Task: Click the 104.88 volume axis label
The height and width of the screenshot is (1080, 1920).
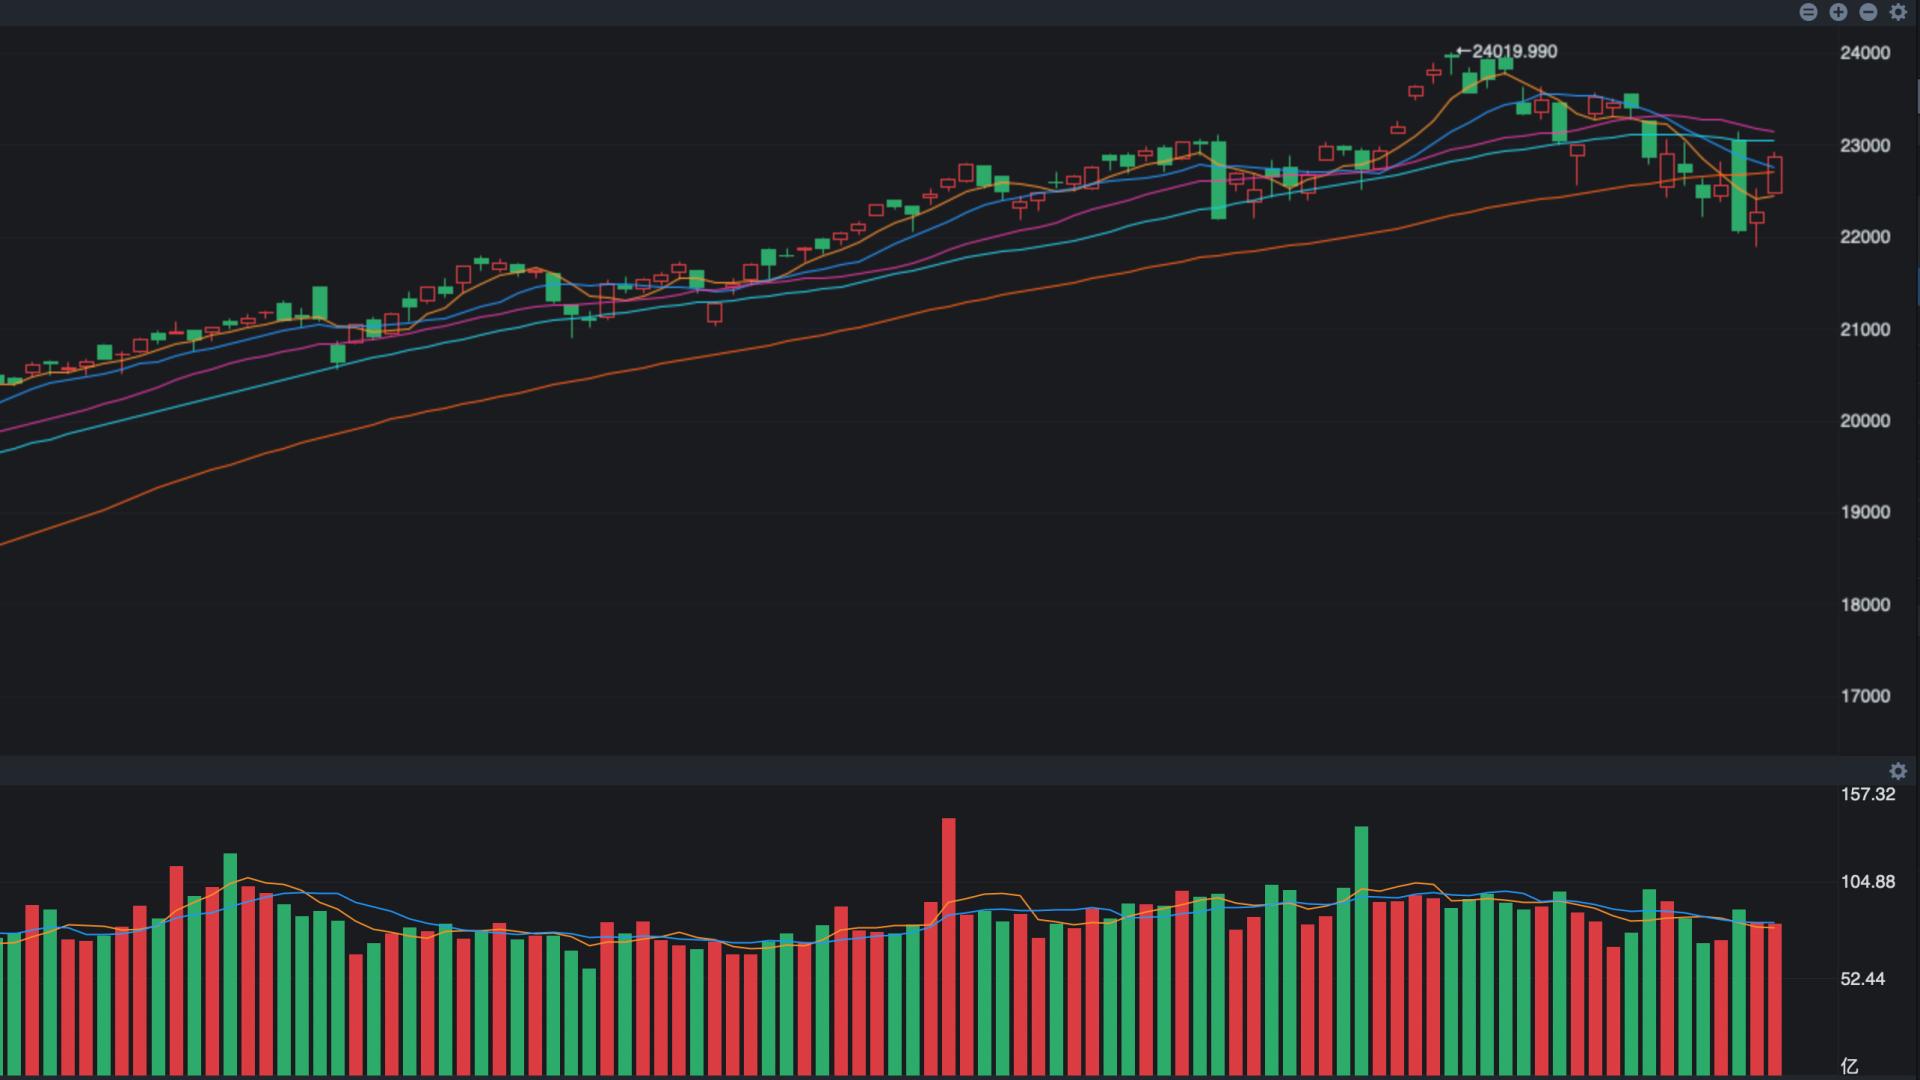Action: point(1867,882)
